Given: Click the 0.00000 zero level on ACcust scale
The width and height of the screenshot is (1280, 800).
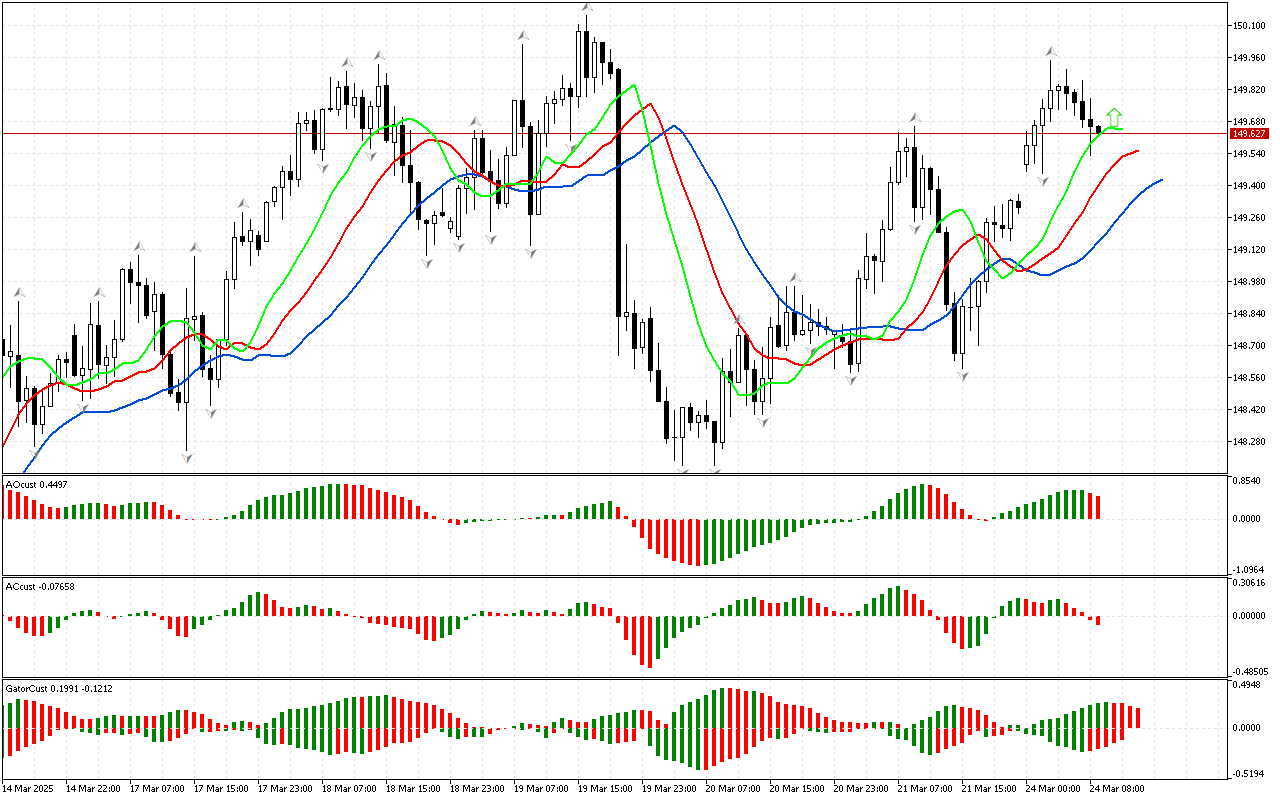Looking at the screenshot, I should pyautogui.click(x=1251, y=616).
